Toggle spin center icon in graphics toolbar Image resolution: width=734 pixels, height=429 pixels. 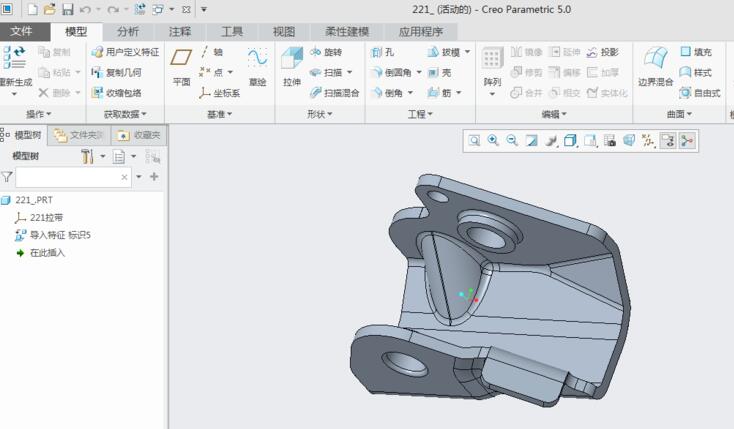click(x=687, y=141)
